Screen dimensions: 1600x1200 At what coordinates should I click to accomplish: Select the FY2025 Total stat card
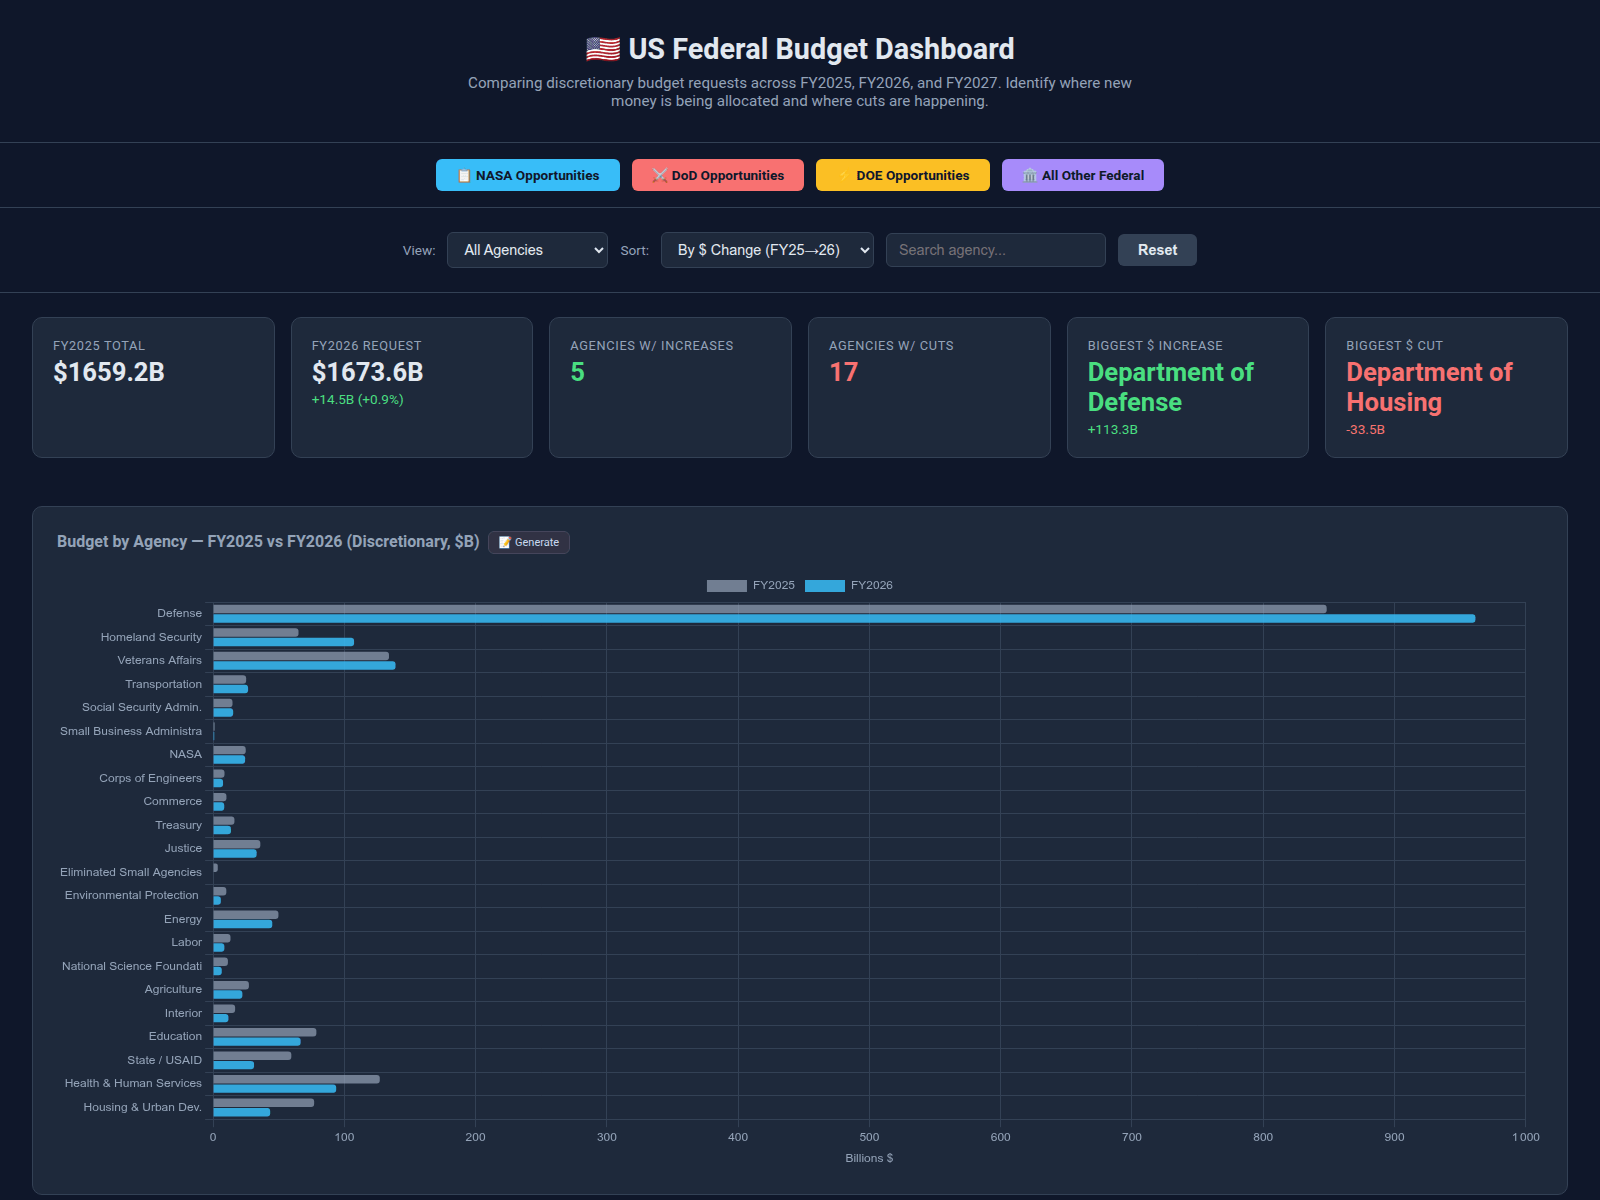click(x=153, y=387)
